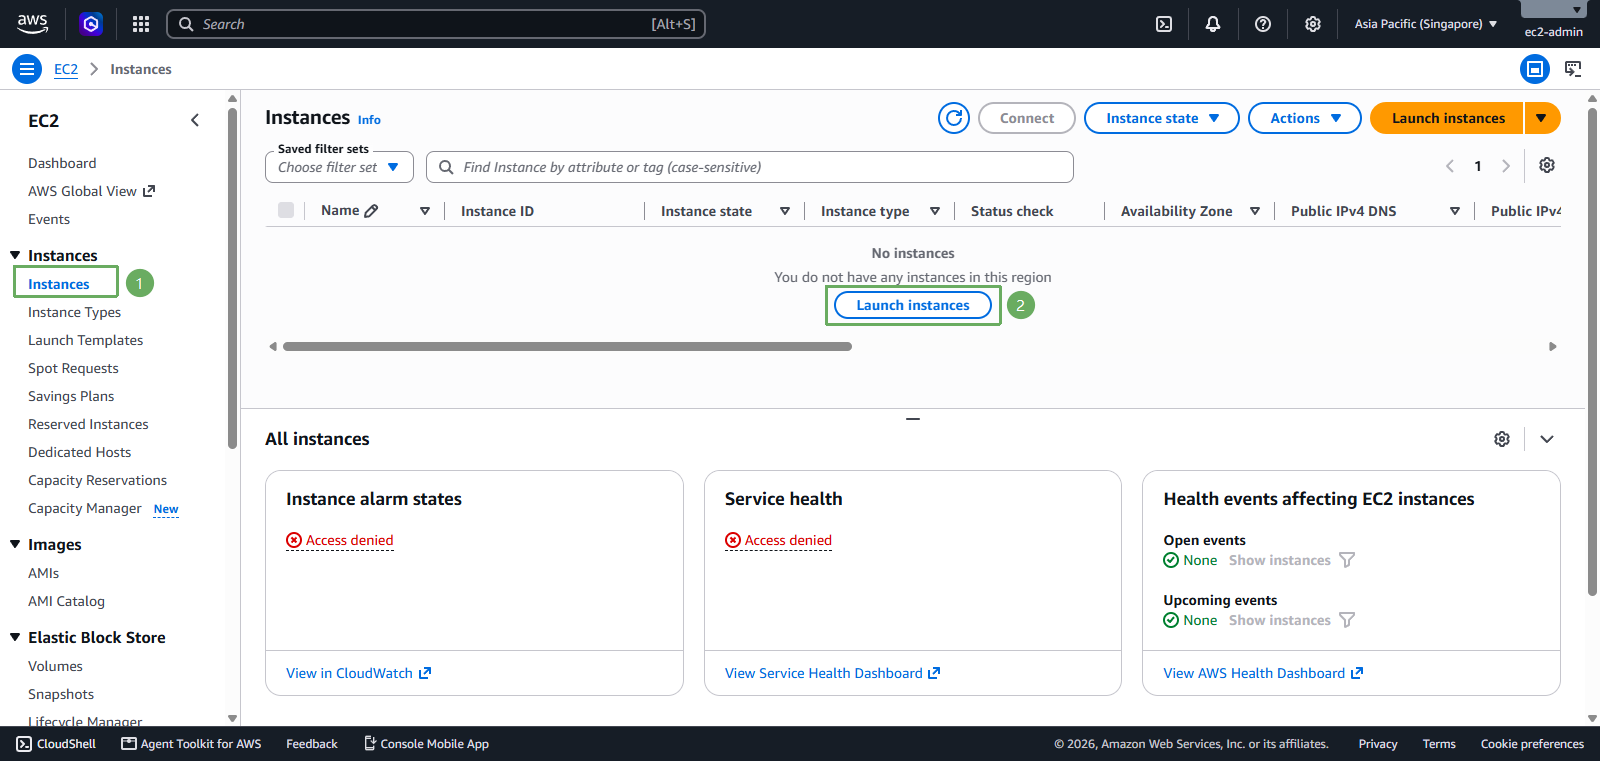Open the Instance state dropdown
Image resolution: width=1600 pixels, height=761 pixels.
coord(1162,118)
